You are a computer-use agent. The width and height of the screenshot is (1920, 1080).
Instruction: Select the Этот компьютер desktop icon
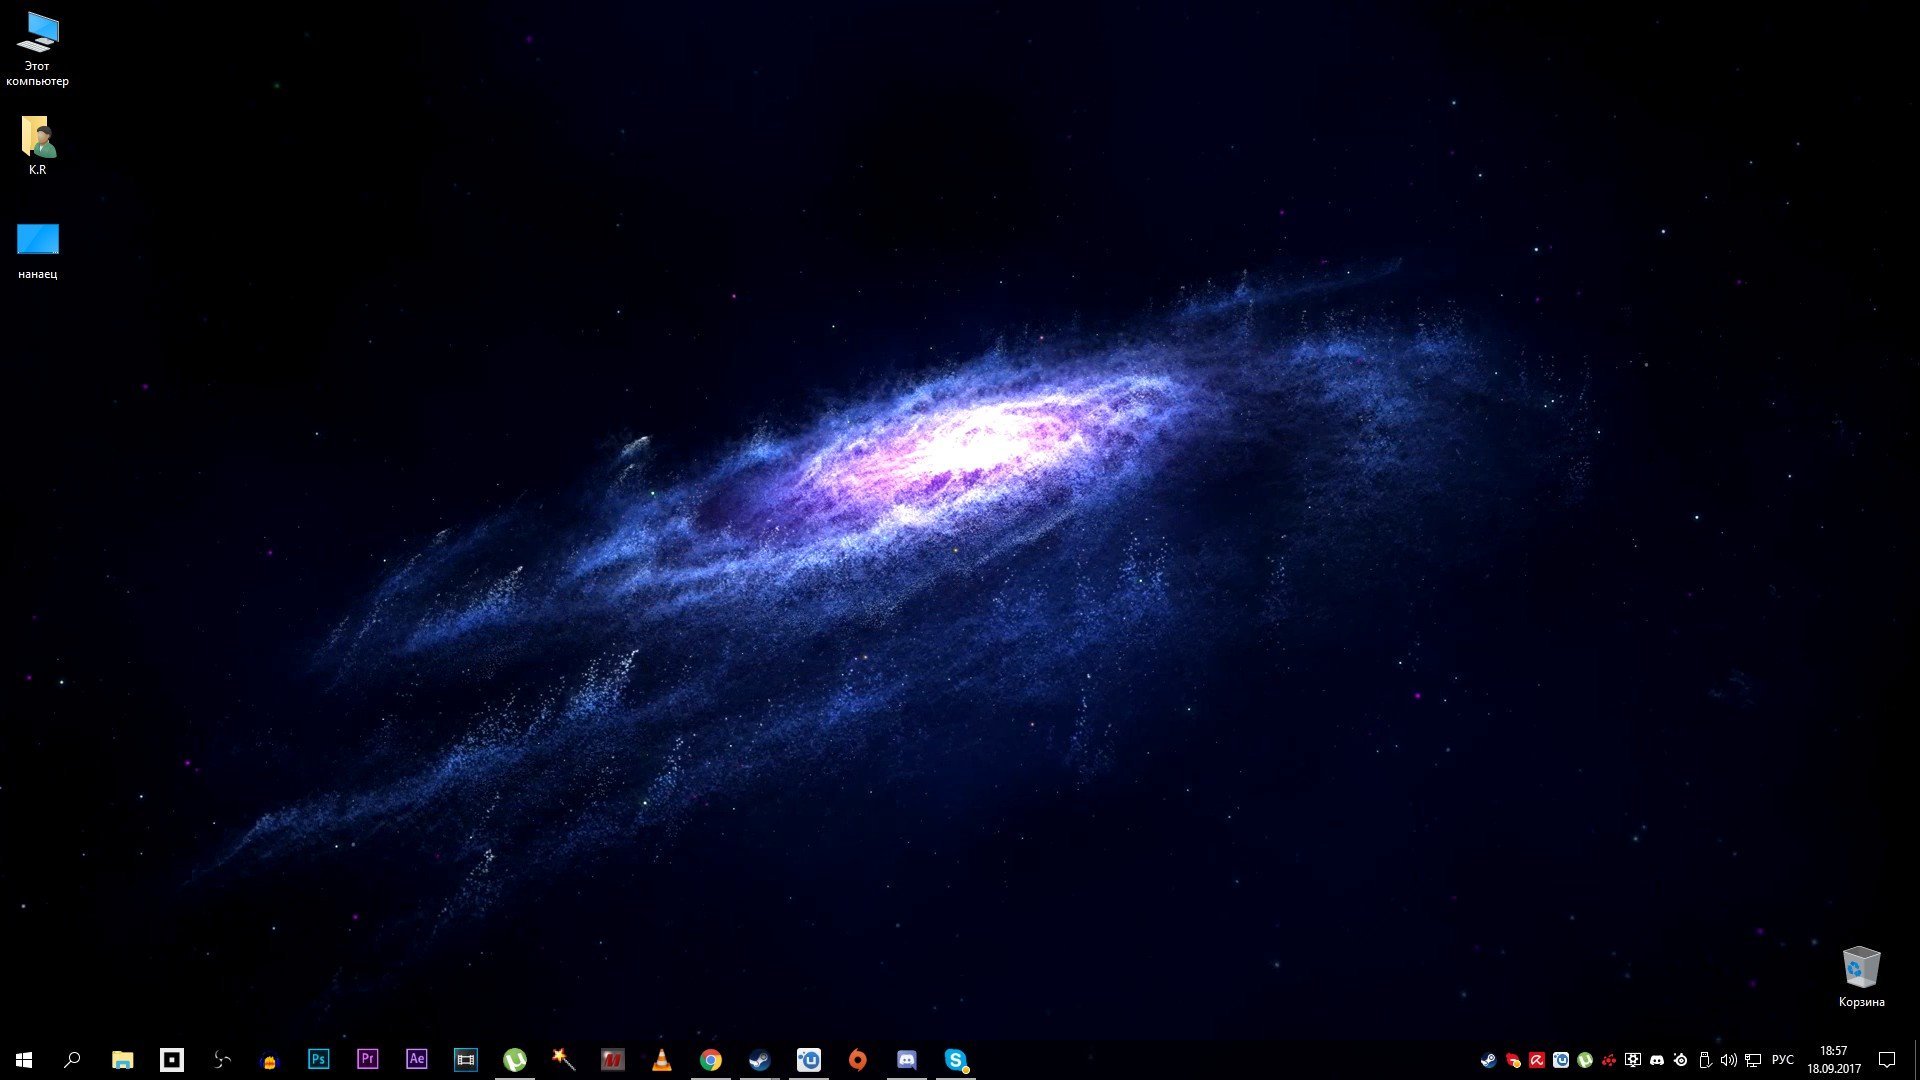38,35
